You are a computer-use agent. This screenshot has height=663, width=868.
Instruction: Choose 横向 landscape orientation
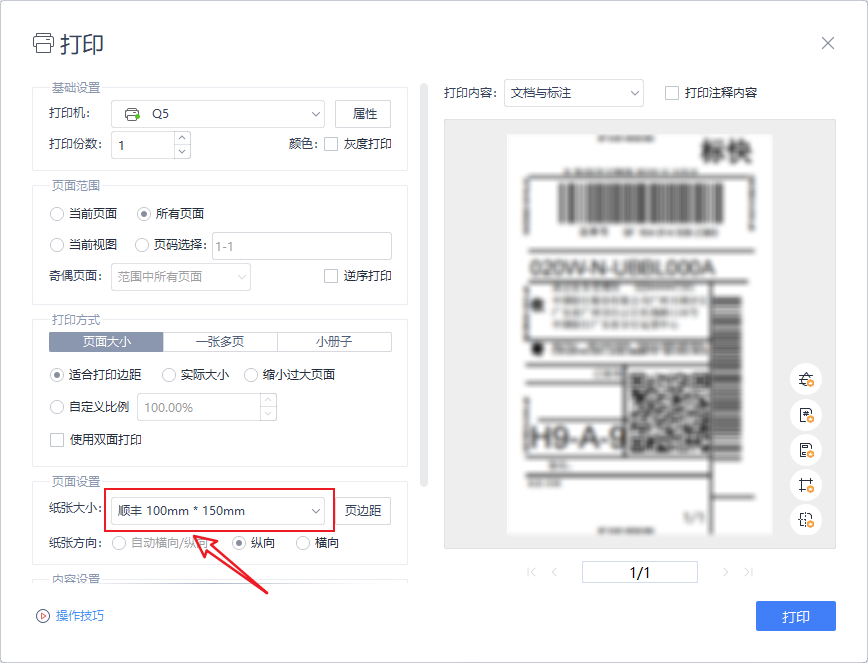301,543
